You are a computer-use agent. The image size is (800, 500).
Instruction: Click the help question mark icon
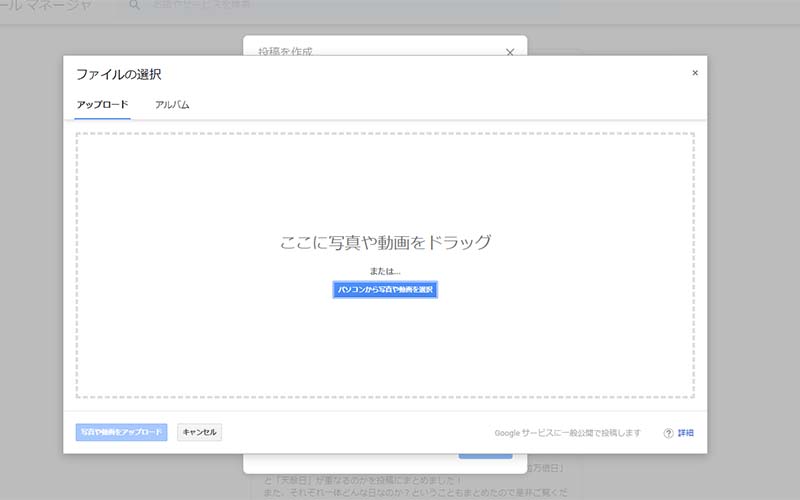pos(668,433)
